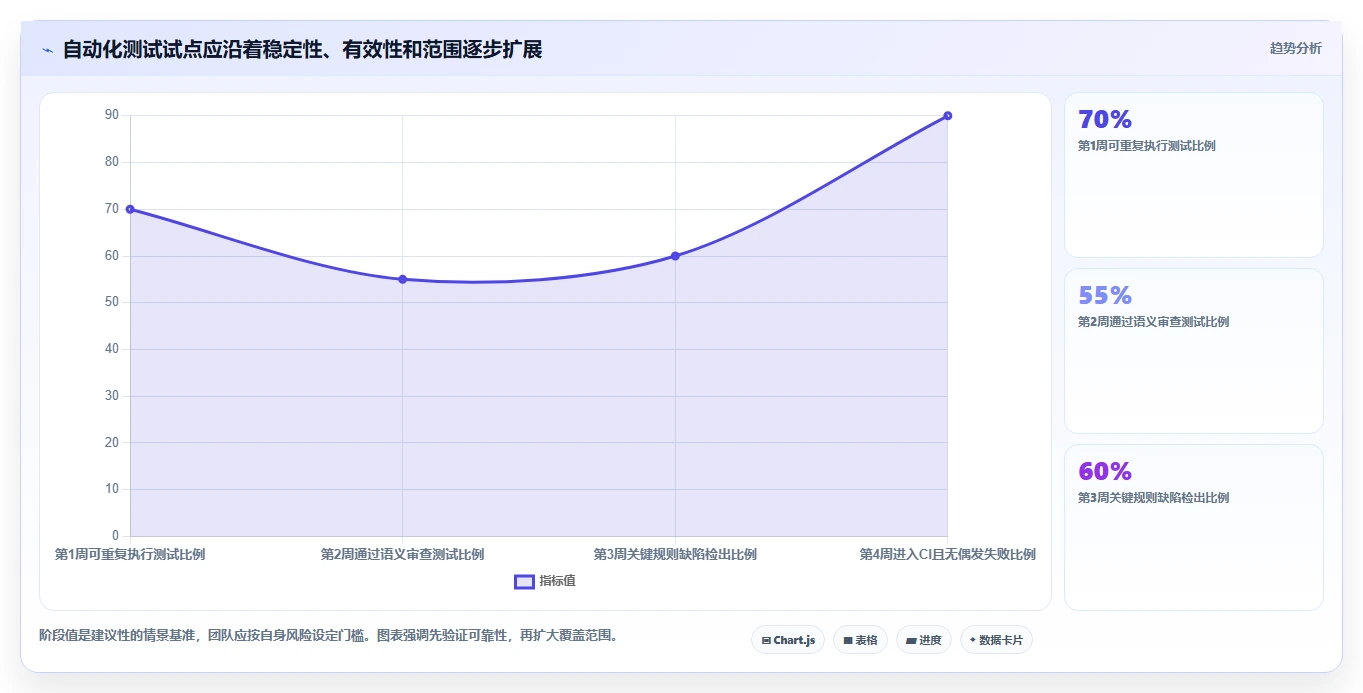Open the 70% data card

(x=1194, y=175)
